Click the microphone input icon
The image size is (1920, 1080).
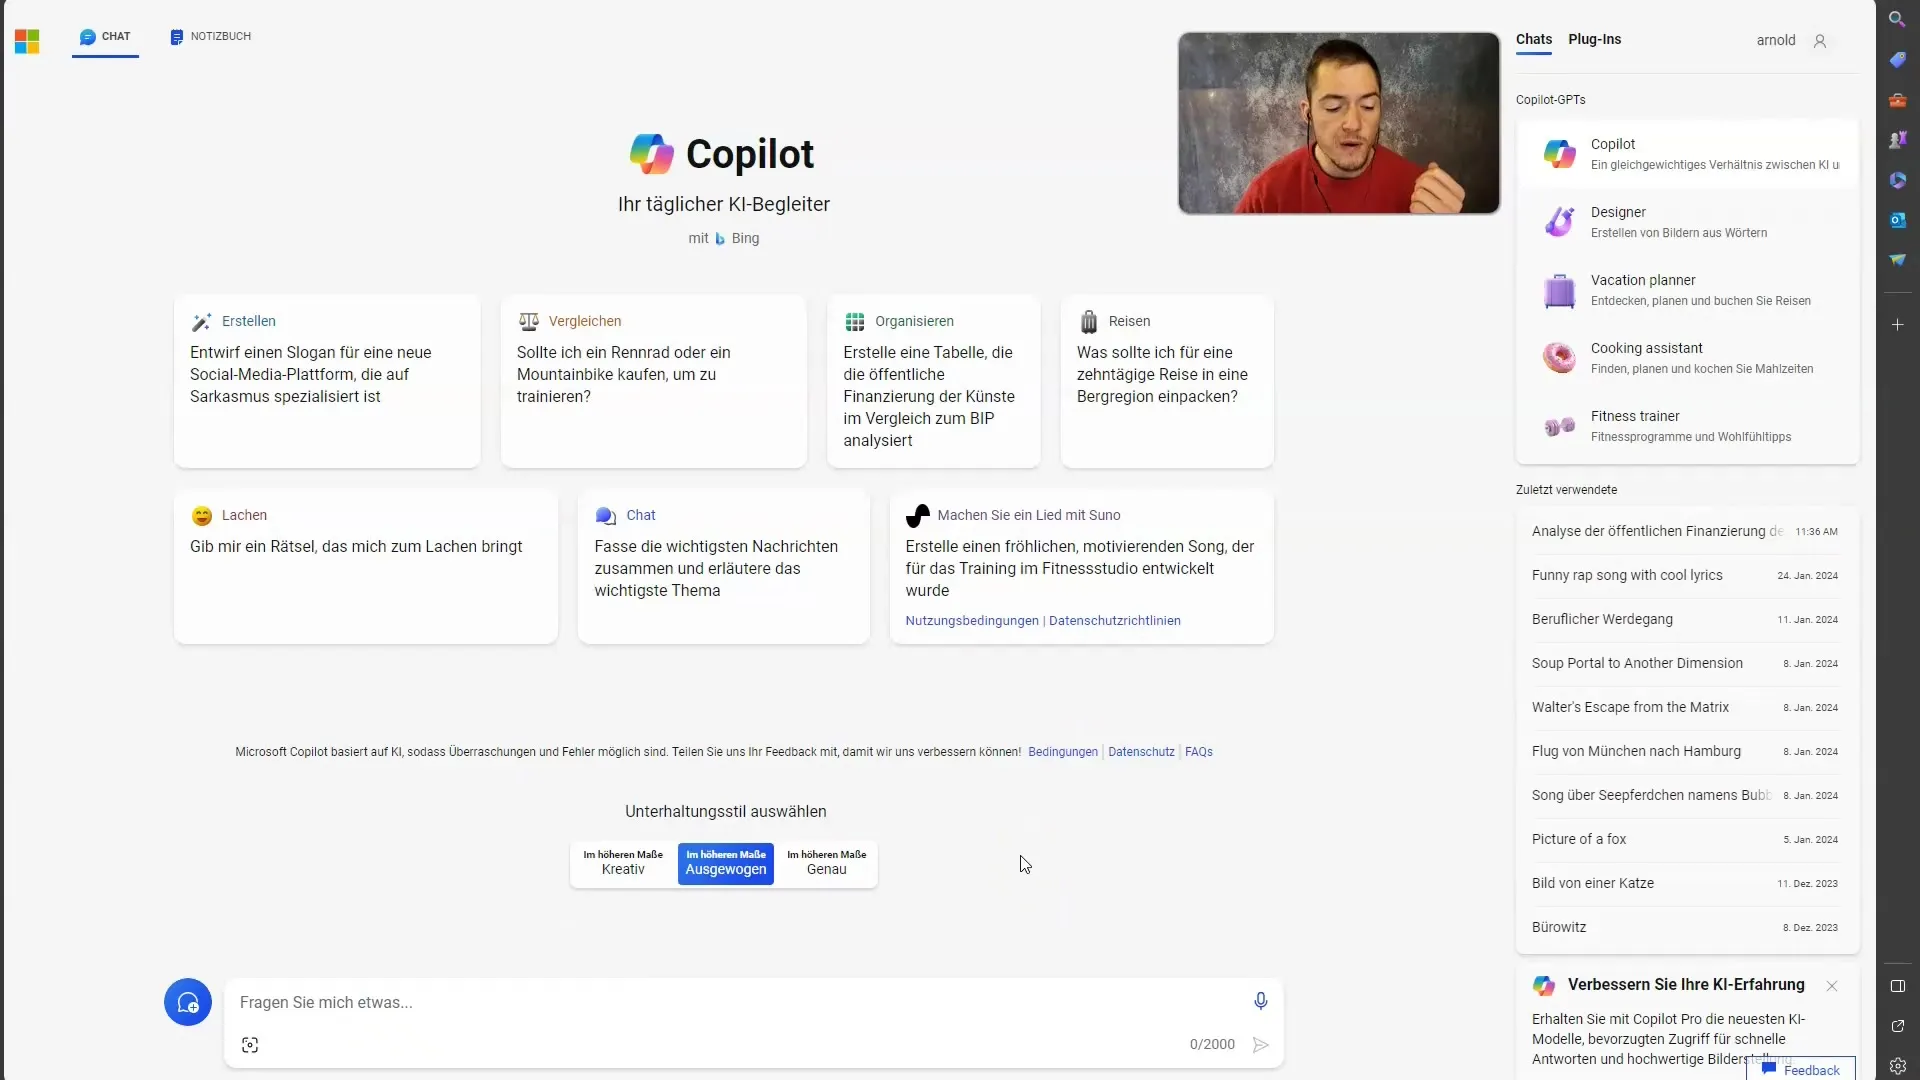coord(1259,1001)
